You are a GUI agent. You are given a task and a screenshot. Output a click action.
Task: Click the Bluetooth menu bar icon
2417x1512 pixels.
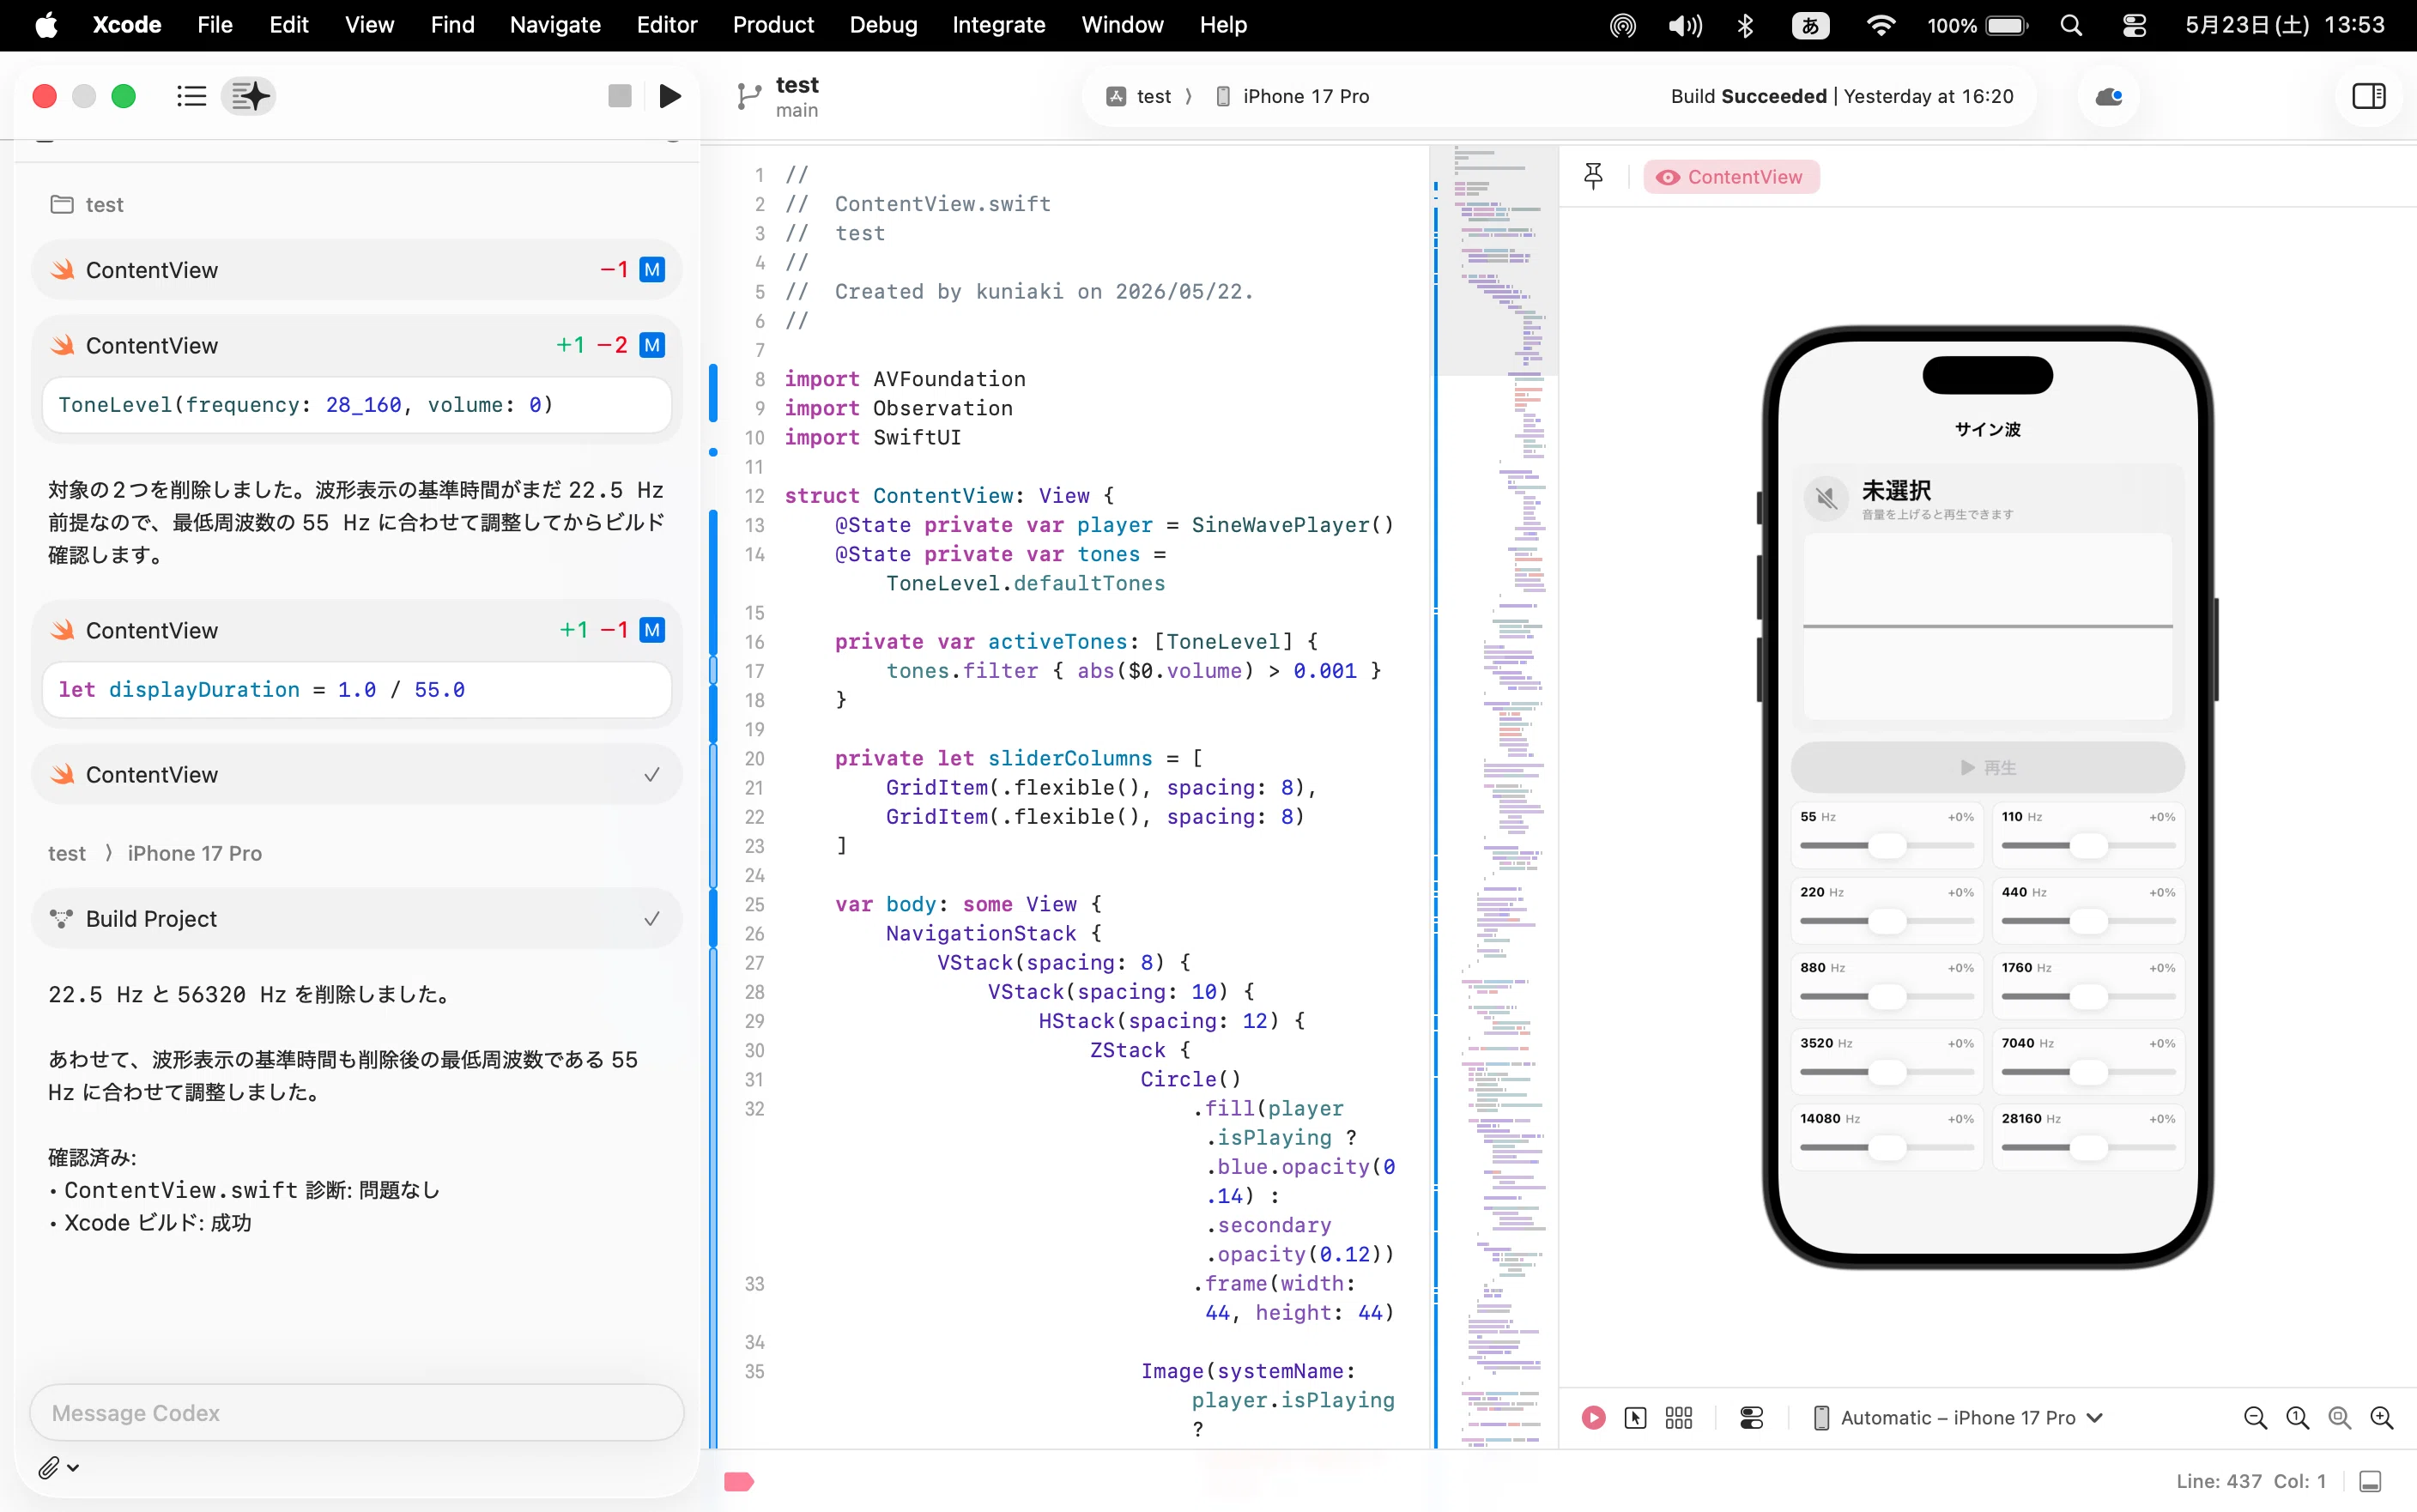pos(1745,25)
